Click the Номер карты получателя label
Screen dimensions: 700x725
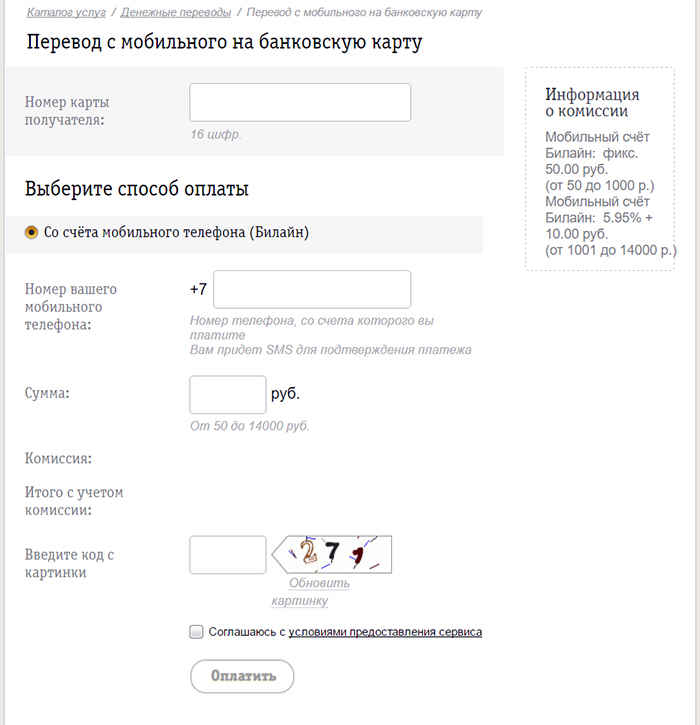click(x=67, y=111)
